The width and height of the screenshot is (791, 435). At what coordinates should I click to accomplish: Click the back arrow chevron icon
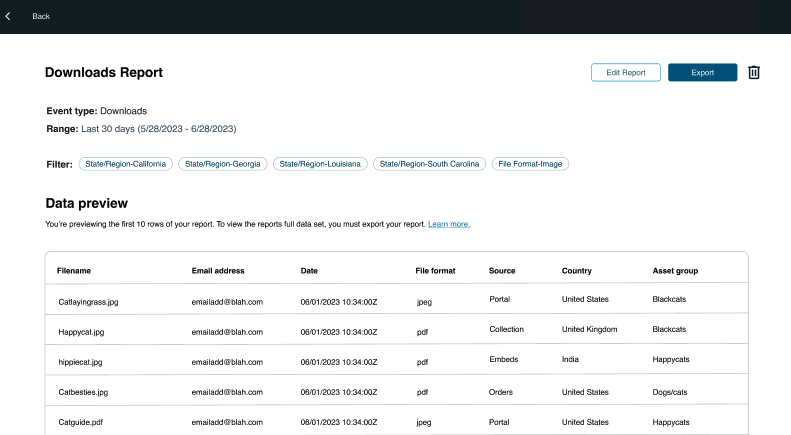(x=8, y=16)
